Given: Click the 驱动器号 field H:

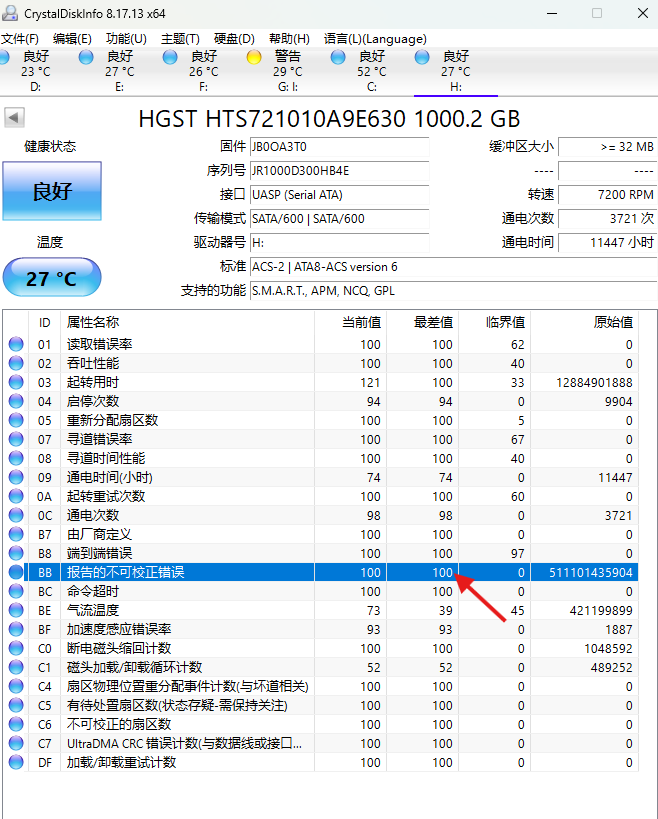Looking at the screenshot, I should coord(339,243).
